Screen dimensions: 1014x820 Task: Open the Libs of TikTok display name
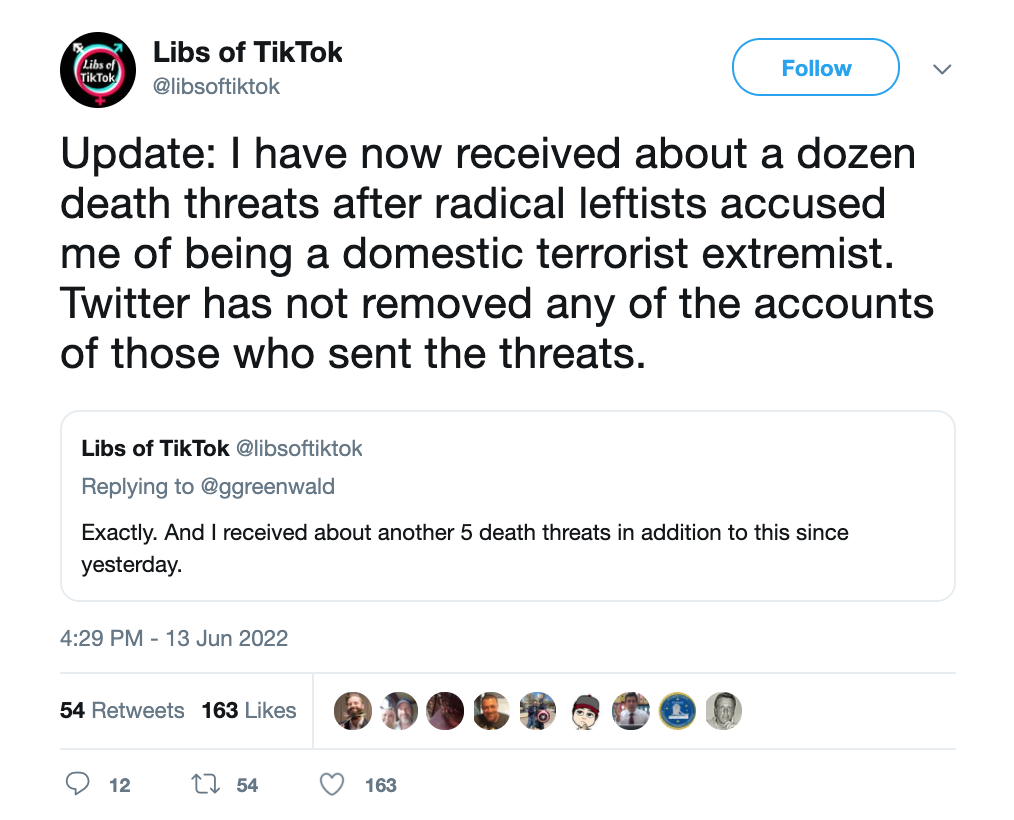pyautogui.click(x=247, y=52)
